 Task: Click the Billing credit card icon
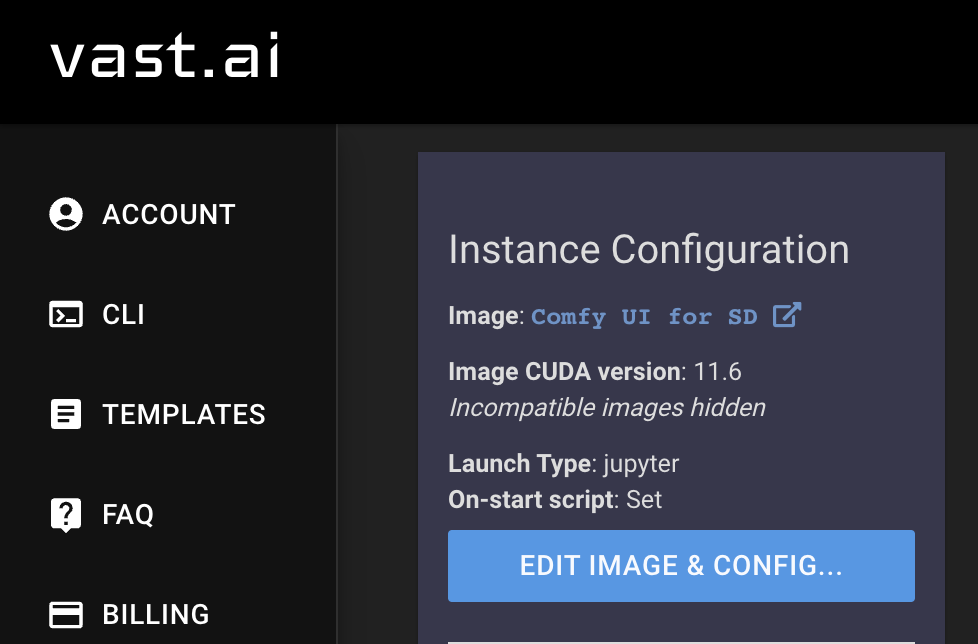click(65, 614)
